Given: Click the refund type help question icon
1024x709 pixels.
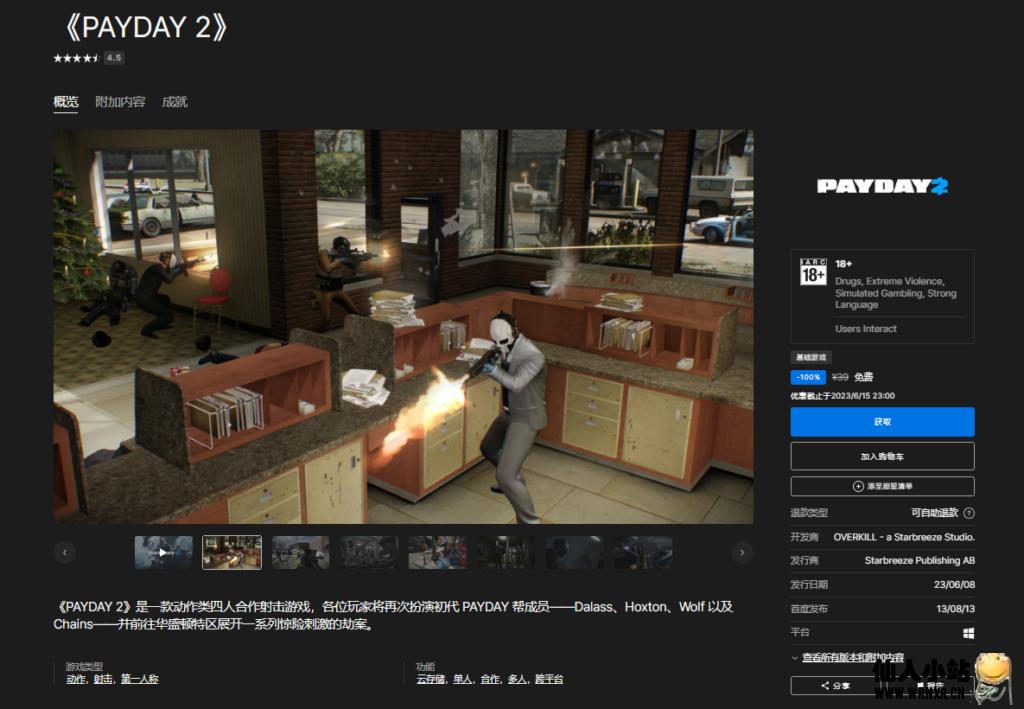Looking at the screenshot, I should [x=968, y=513].
